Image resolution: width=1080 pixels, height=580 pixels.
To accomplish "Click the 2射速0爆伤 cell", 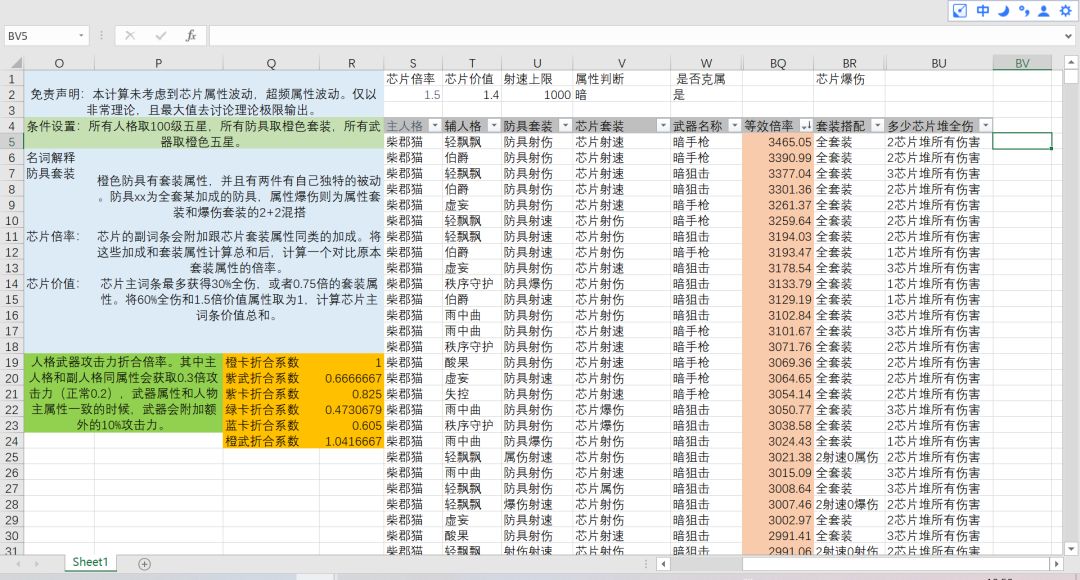I will [849, 504].
